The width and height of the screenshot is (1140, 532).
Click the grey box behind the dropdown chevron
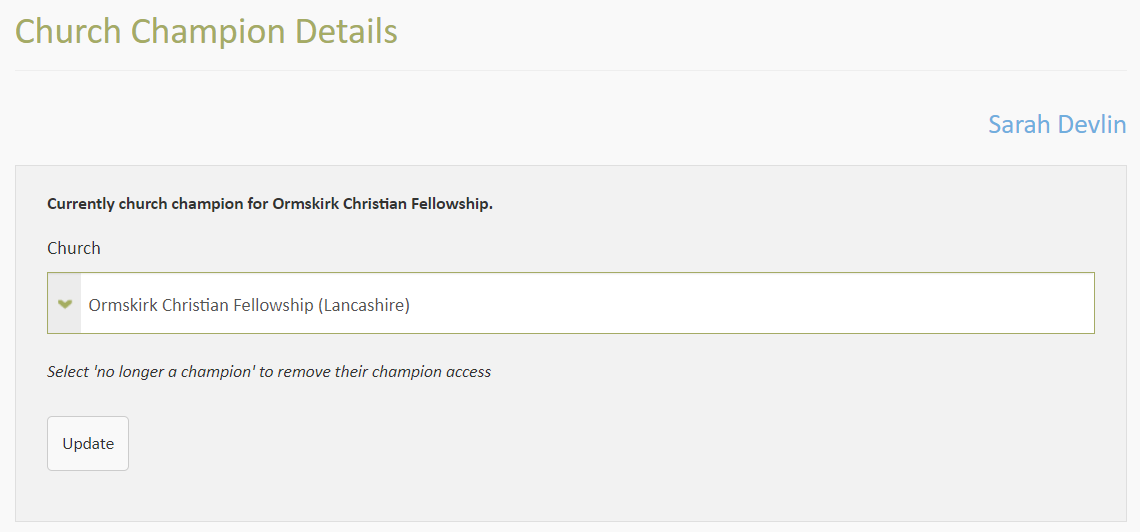click(65, 318)
